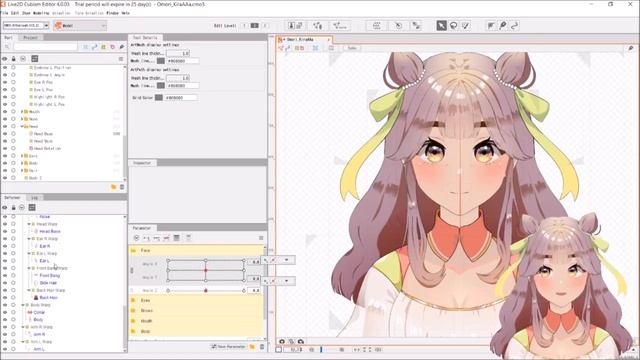Toggle the lock circle for Ear R deformer
This screenshot has width=640, height=360.
pyautogui.click(x=13, y=246)
